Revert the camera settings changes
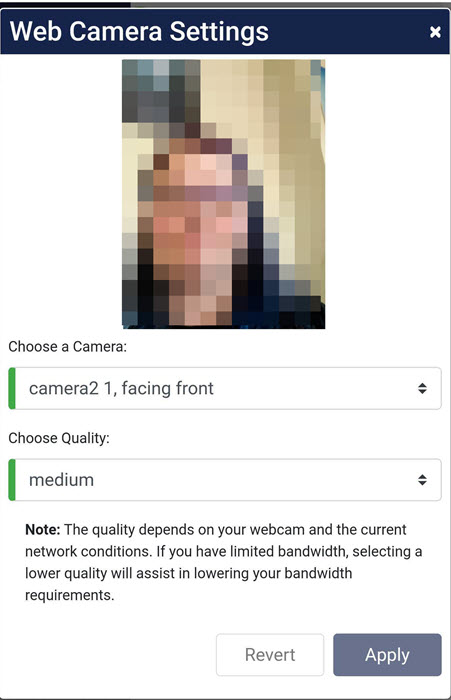This screenshot has height=700, width=451. 270,655
